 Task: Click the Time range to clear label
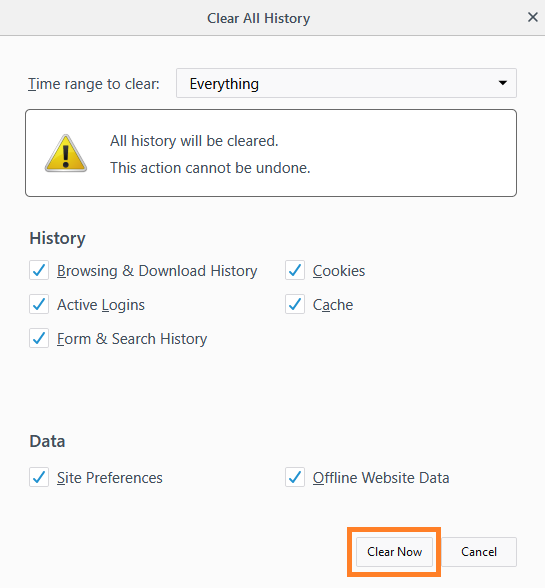click(x=94, y=84)
